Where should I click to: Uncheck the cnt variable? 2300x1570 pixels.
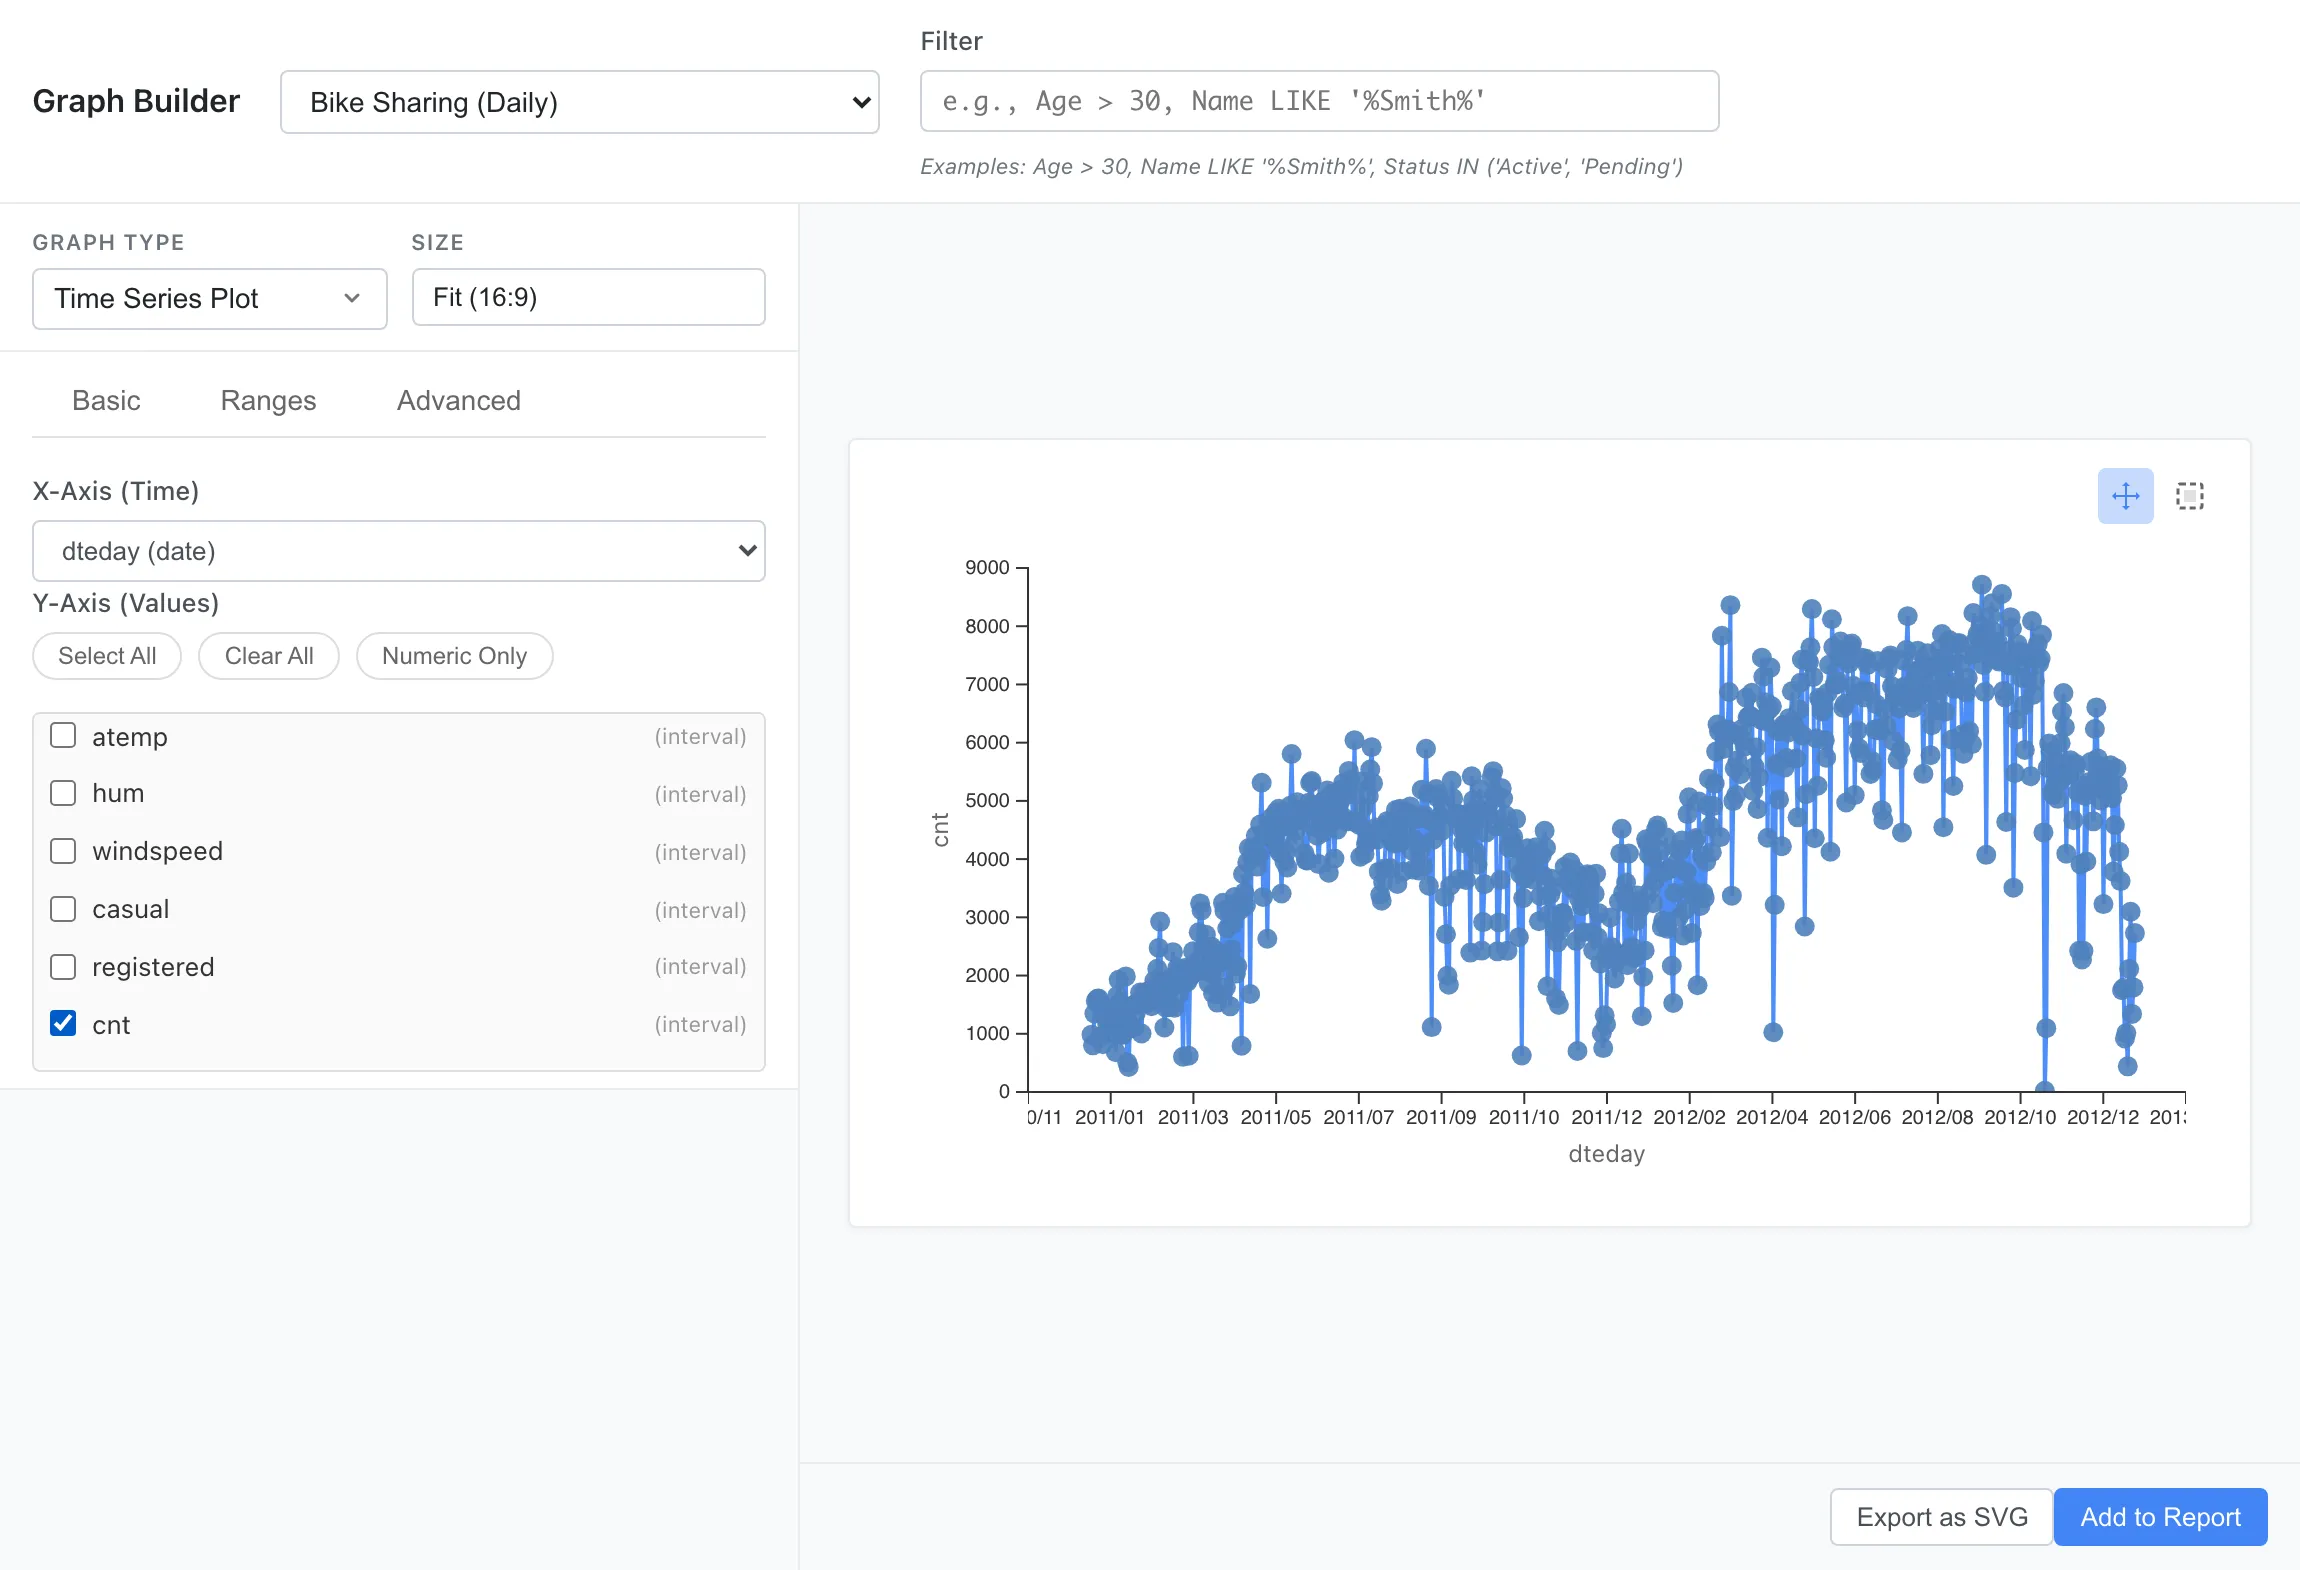pos(63,1023)
